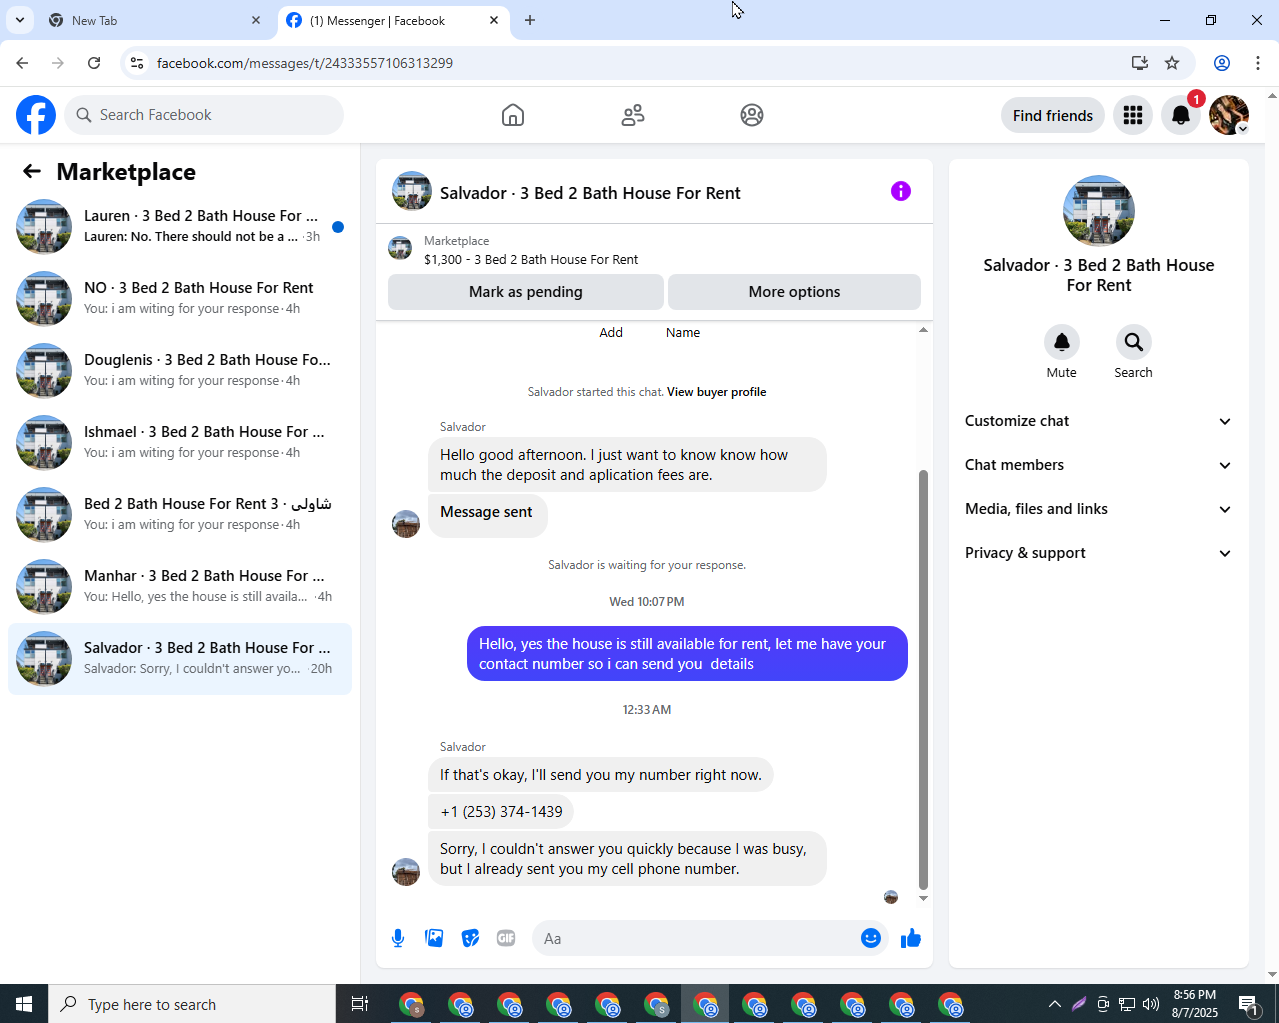Open the NO · 3 Bed 2 Bath conversation

click(x=180, y=298)
